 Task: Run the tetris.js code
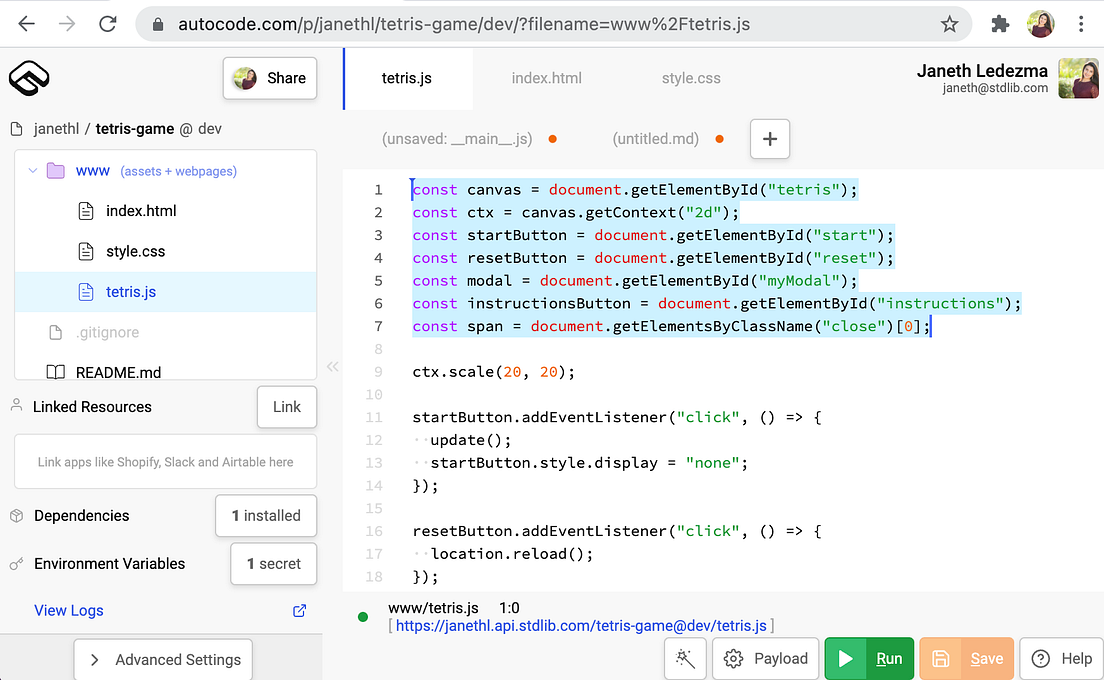[869, 658]
